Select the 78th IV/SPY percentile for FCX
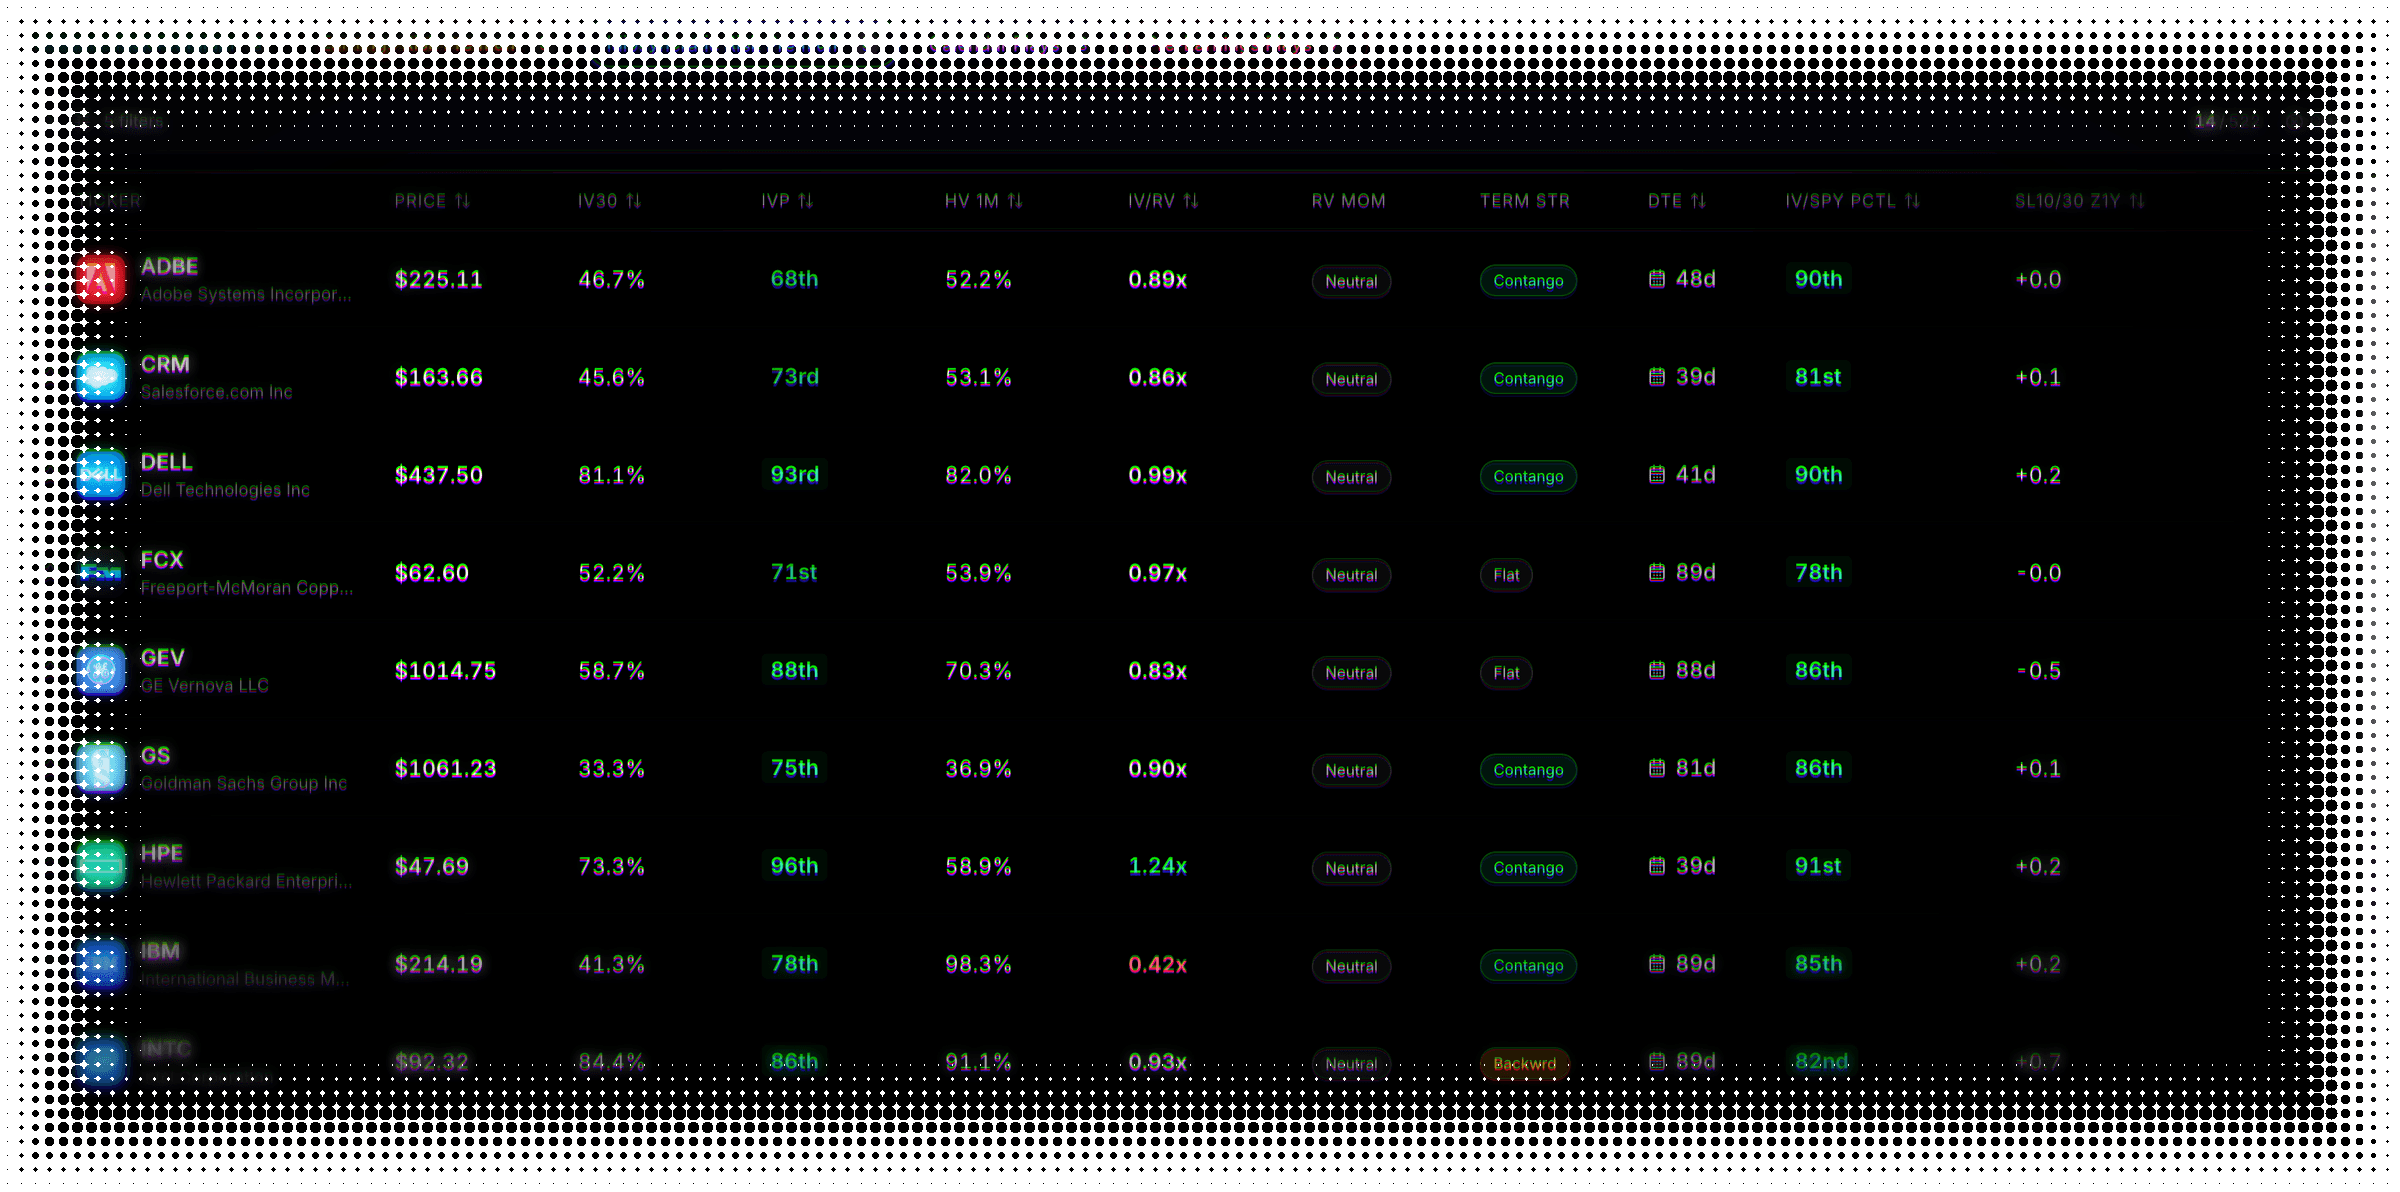The width and height of the screenshot is (2400, 1192). [1818, 573]
